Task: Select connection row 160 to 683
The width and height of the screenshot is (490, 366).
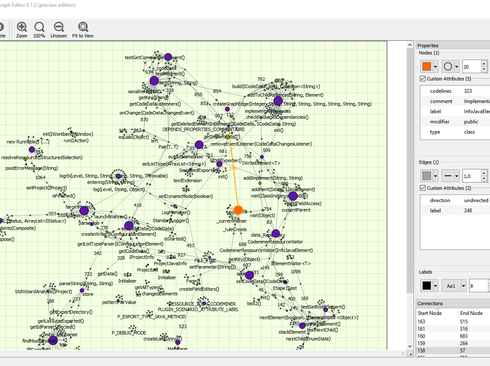Action: point(453,336)
